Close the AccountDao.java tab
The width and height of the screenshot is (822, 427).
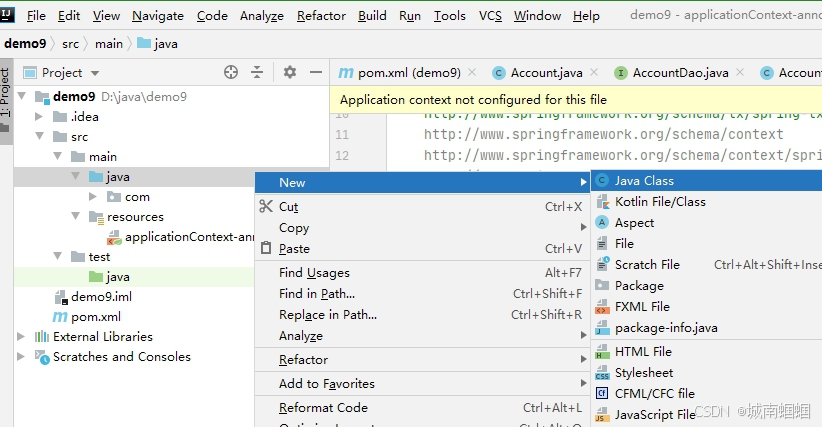(740, 72)
